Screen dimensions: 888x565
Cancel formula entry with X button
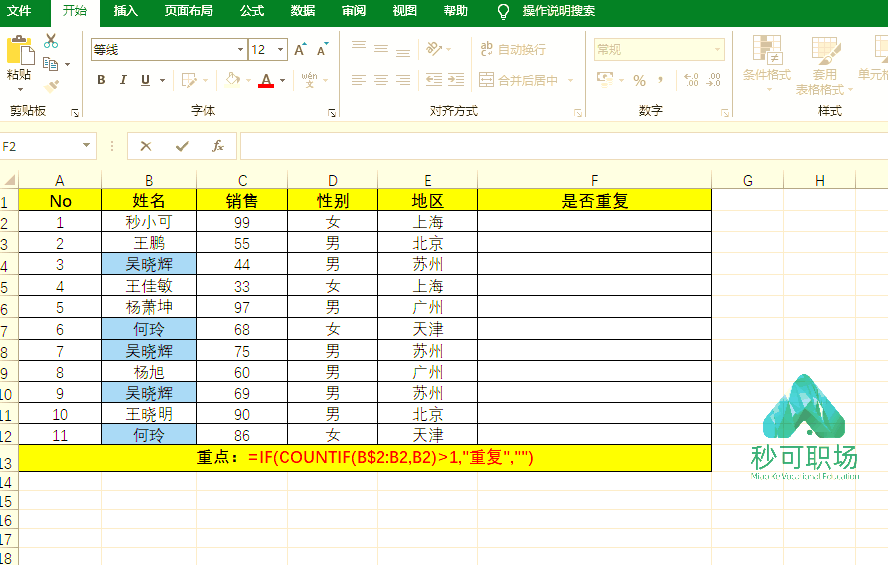pyautogui.click(x=146, y=146)
